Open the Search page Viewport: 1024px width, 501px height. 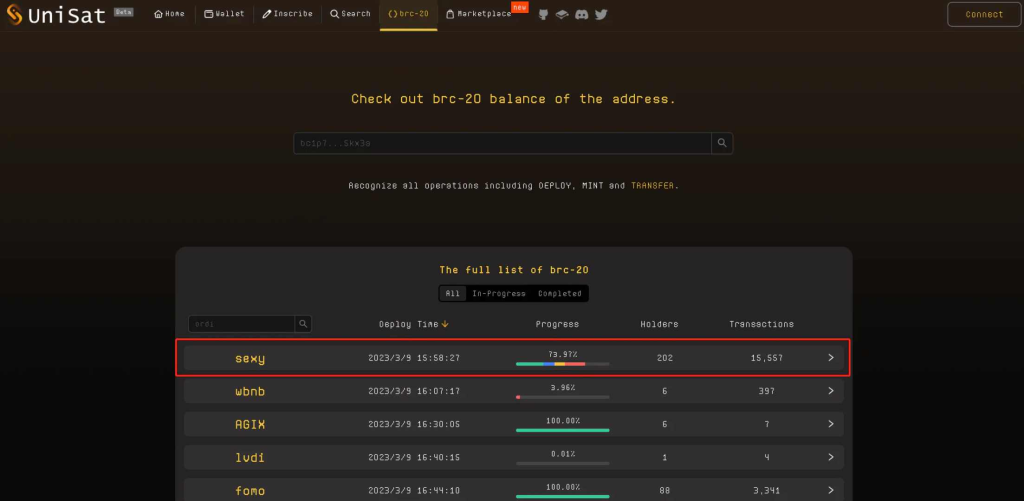350,14
